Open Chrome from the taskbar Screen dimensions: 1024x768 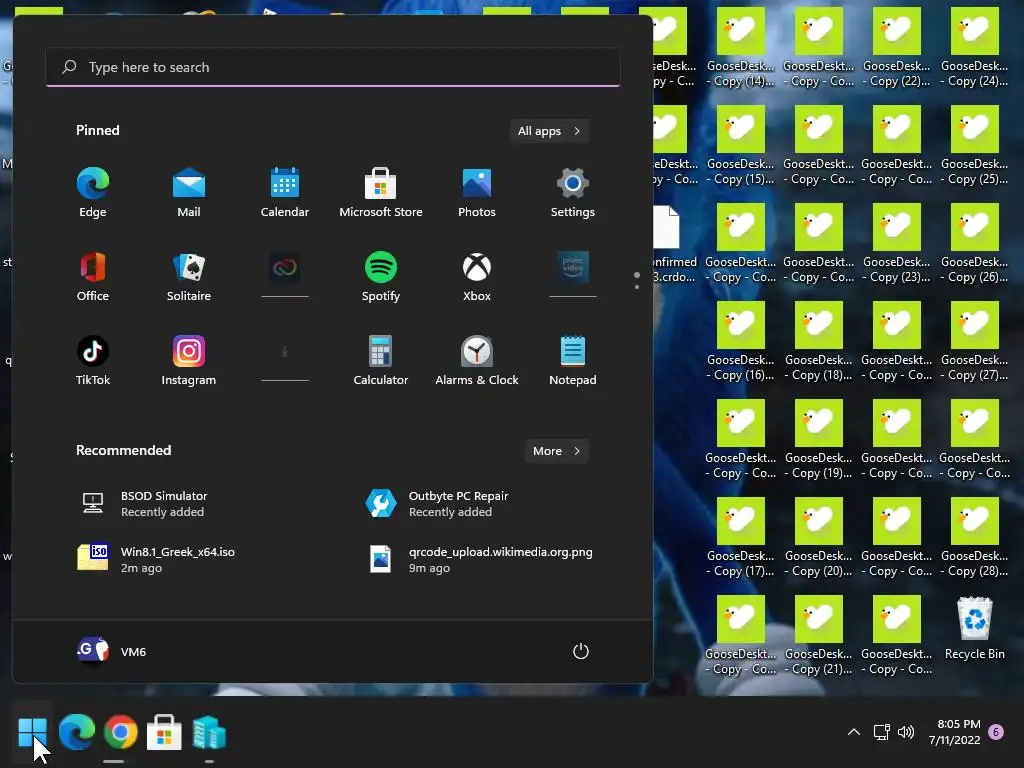[120, 732]
